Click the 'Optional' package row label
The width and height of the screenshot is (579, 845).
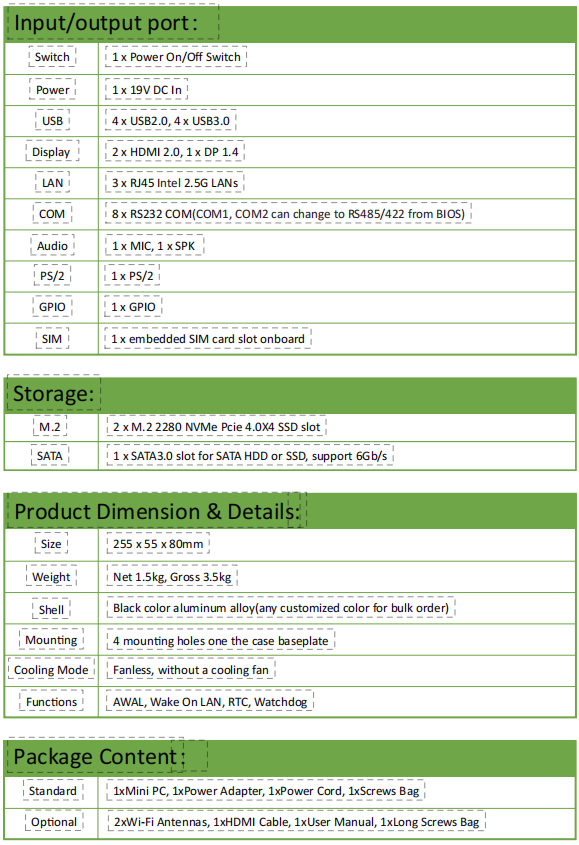click(x=54, y=822)
